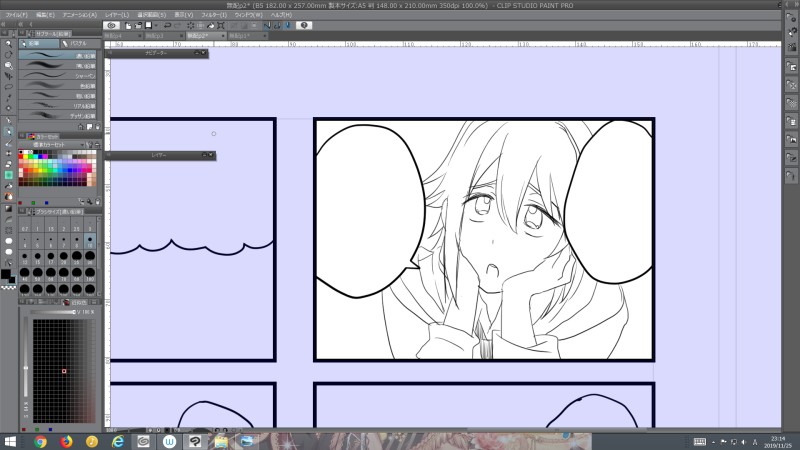Open the 編集(E) menu
This screenshot has width=800, height=450.
[45, 15]
